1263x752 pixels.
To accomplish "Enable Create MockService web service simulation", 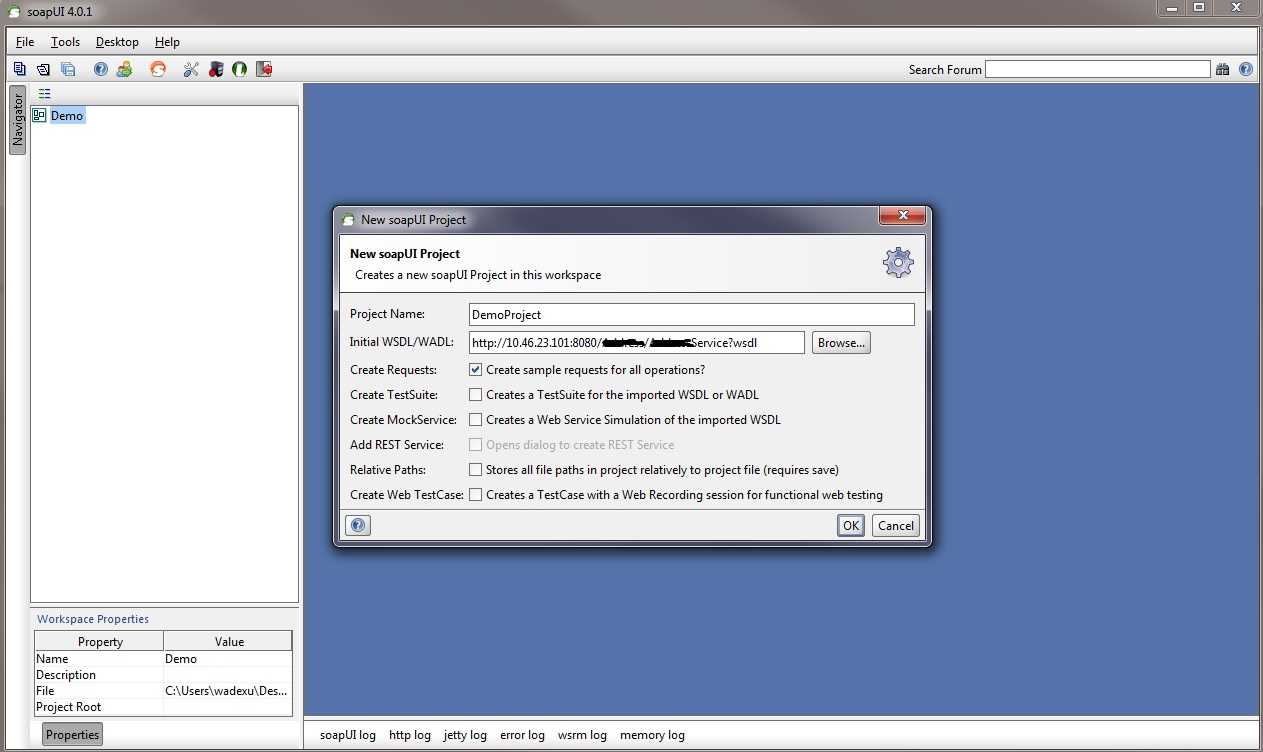I will tap(476, 420).
